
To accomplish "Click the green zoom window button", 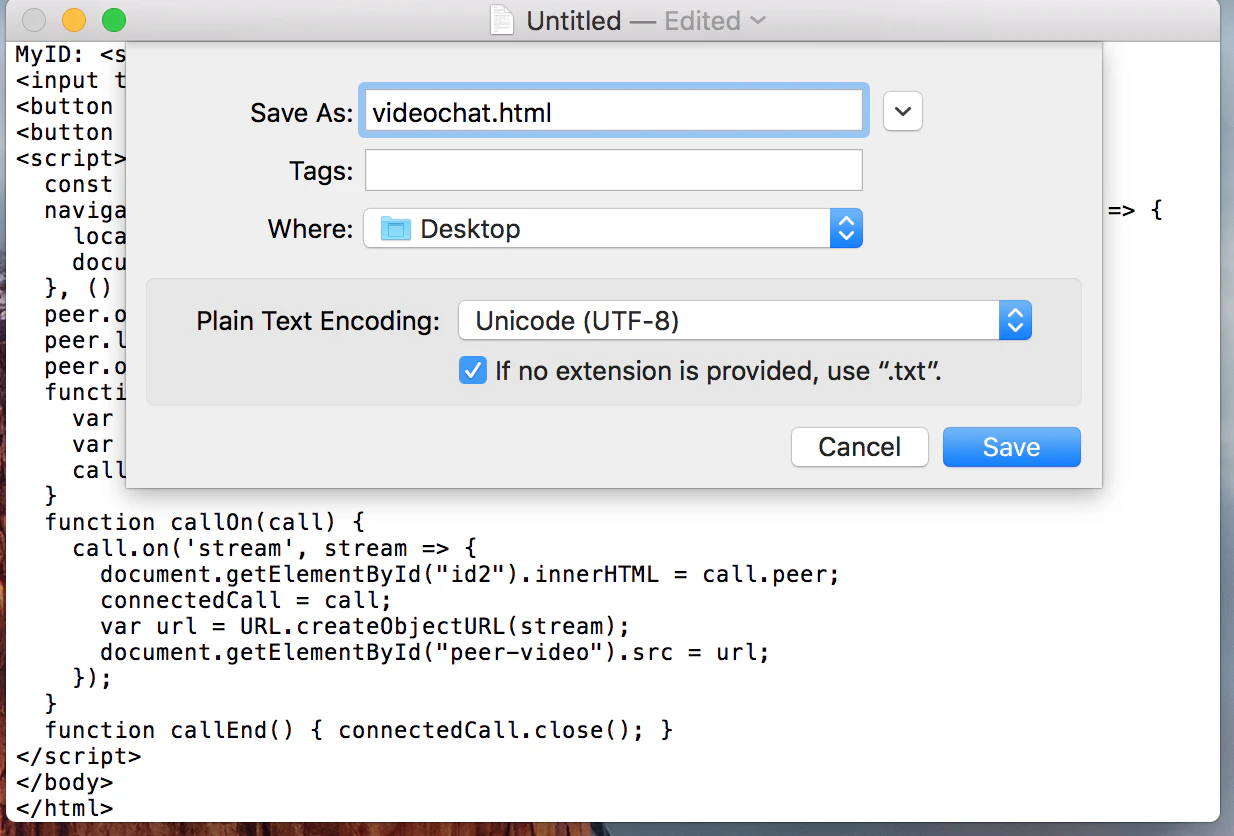I will click(113, 20).
